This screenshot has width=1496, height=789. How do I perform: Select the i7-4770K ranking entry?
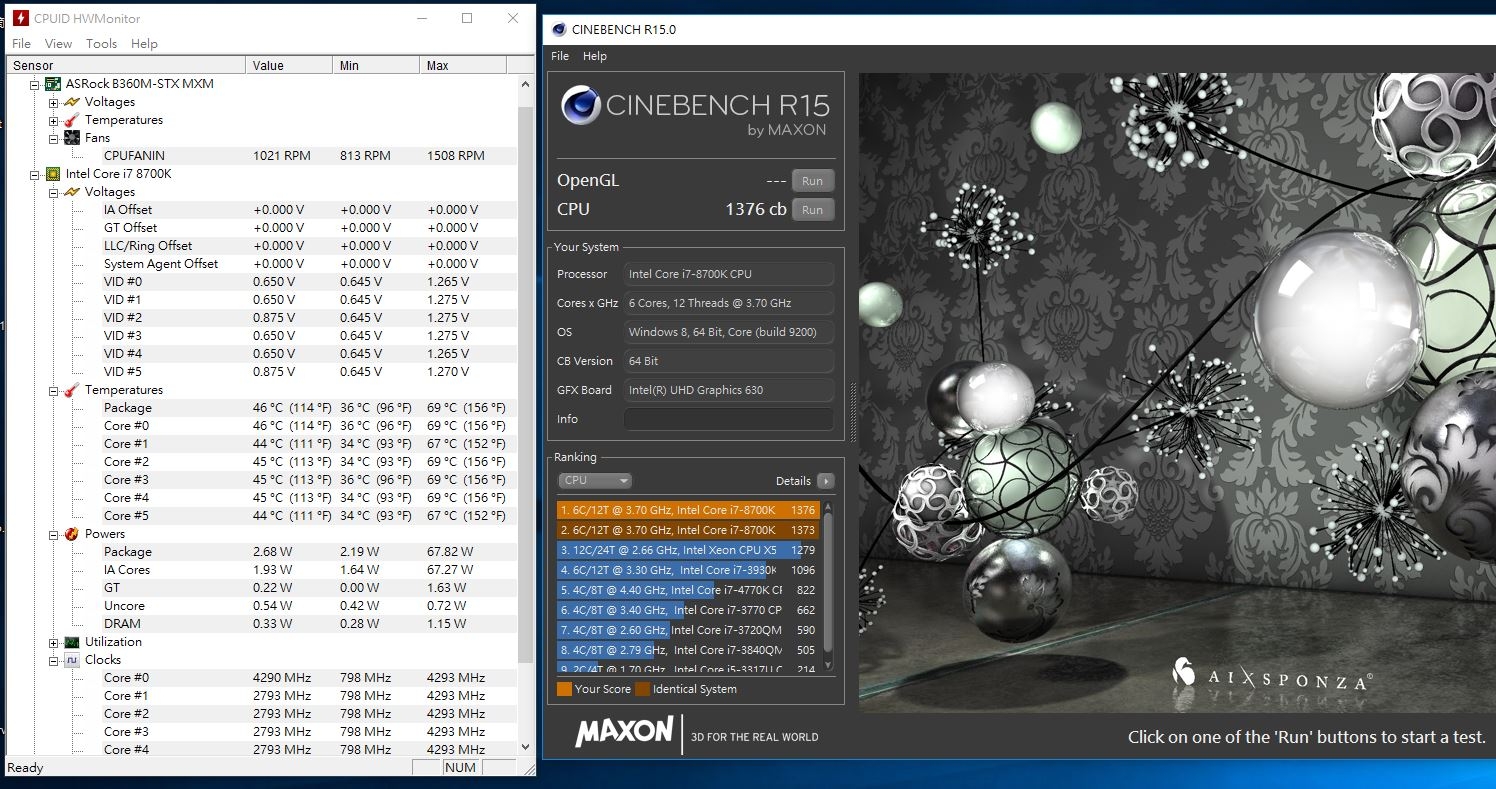click(x=688, y=590)
